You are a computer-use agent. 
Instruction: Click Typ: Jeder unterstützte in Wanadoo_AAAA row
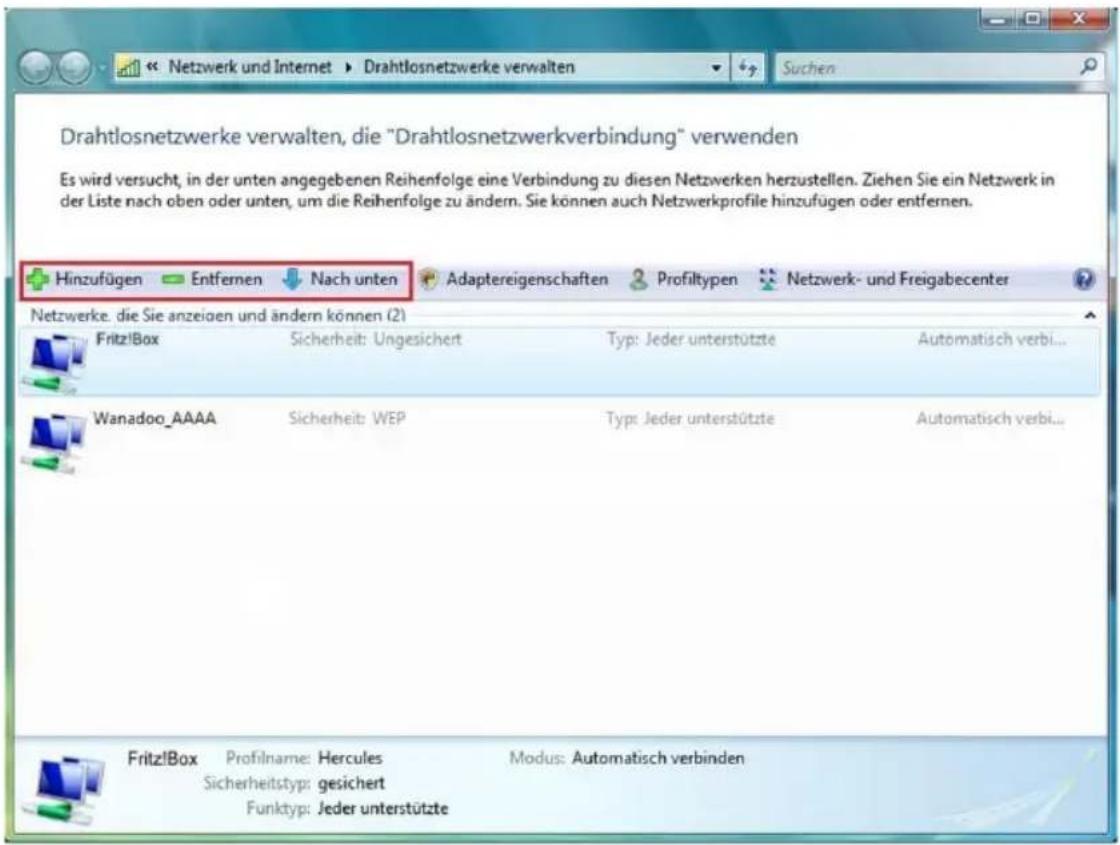tap(691, 419)
